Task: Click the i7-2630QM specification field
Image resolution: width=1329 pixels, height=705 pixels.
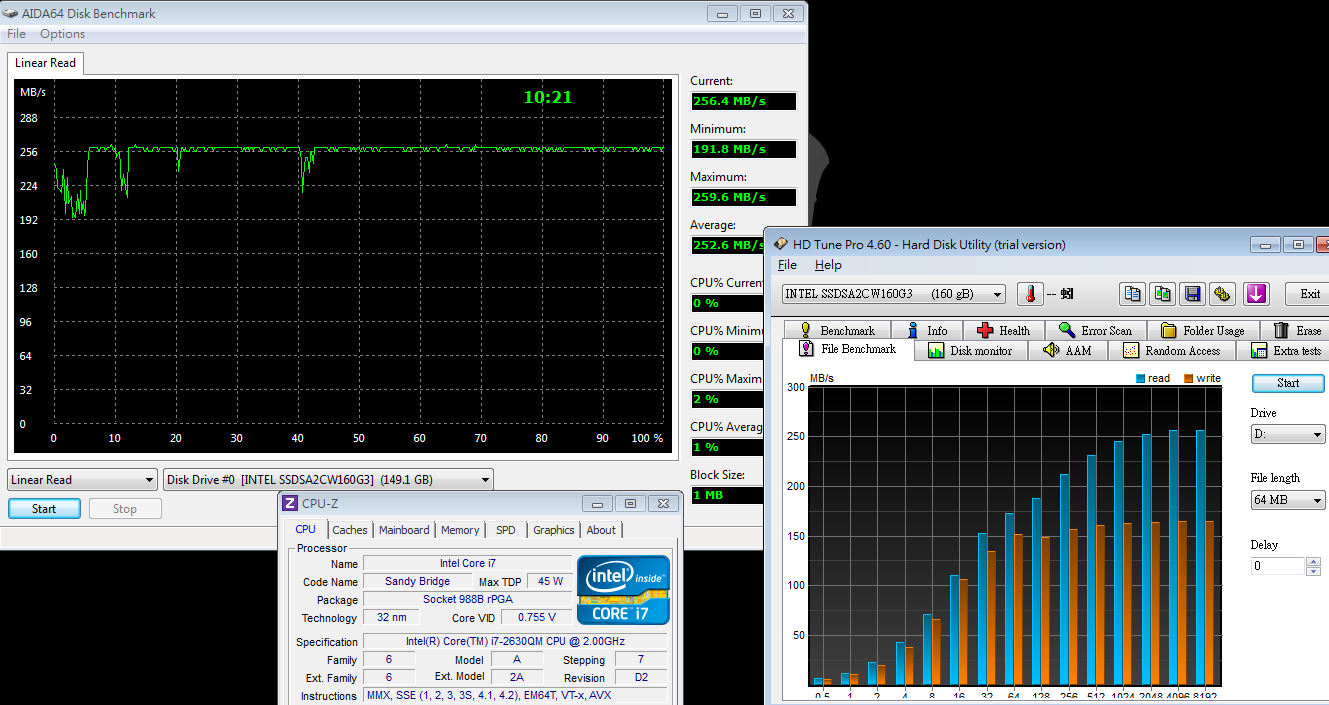Action: tap(516, 641)
